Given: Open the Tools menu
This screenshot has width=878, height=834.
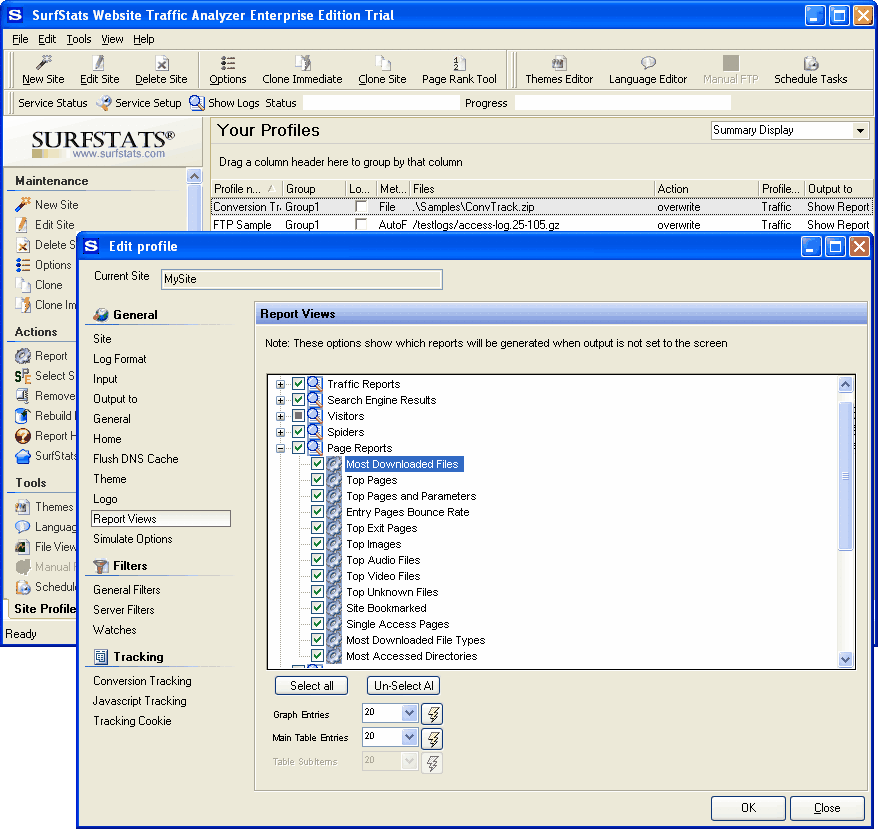Looking at the screenshot, I should (x=79, y=39).
